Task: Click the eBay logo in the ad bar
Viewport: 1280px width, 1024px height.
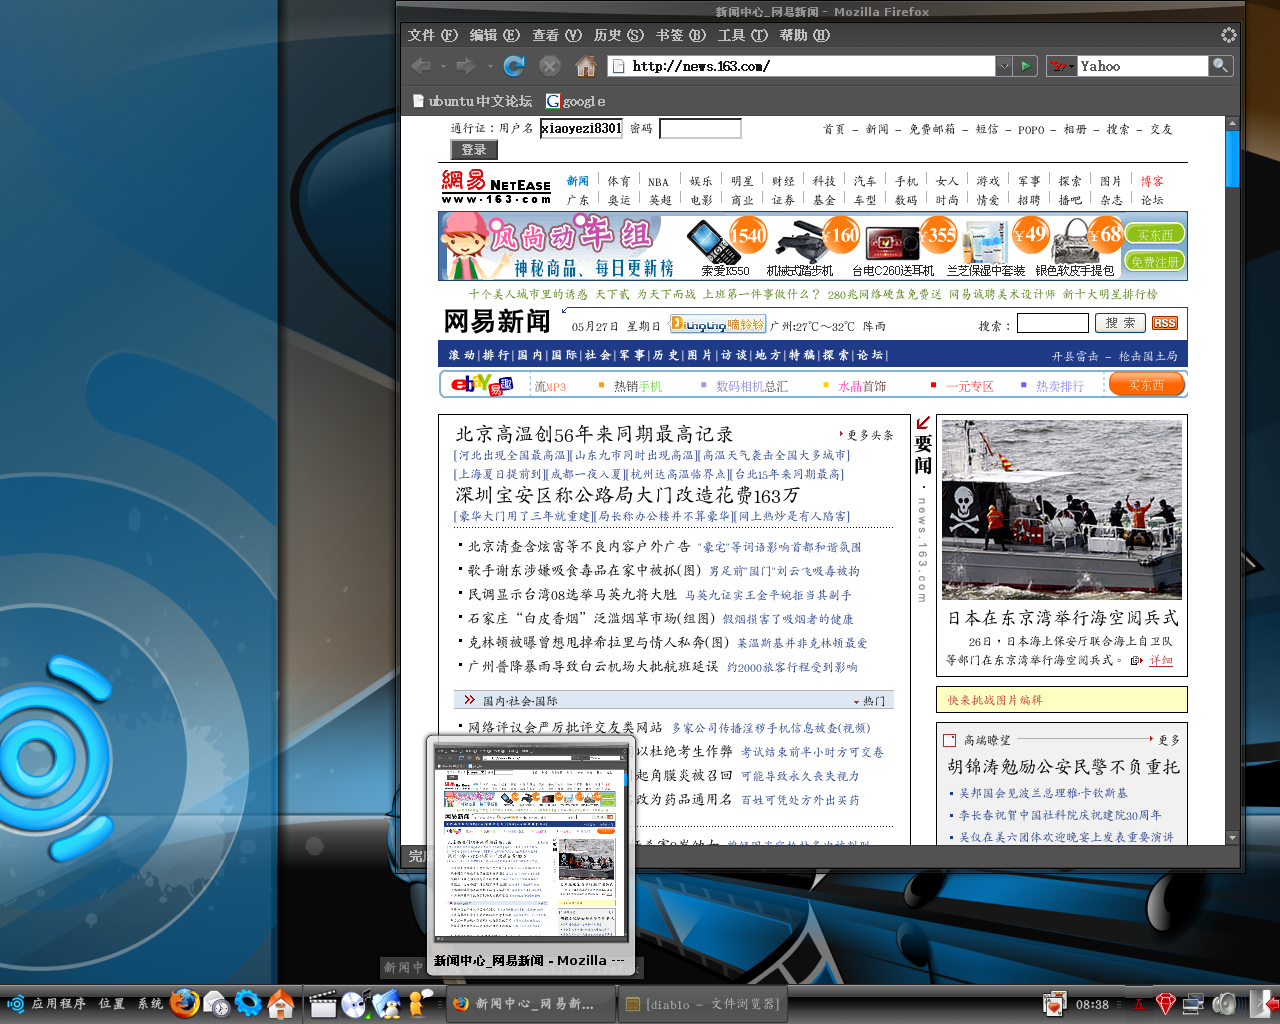Action: coord(480,384)
